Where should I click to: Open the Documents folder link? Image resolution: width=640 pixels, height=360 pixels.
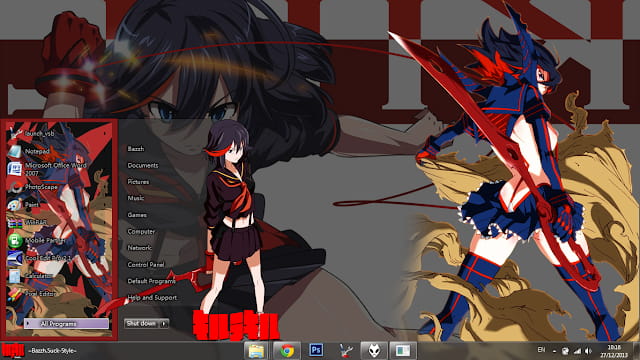click(x=142, y=165)
